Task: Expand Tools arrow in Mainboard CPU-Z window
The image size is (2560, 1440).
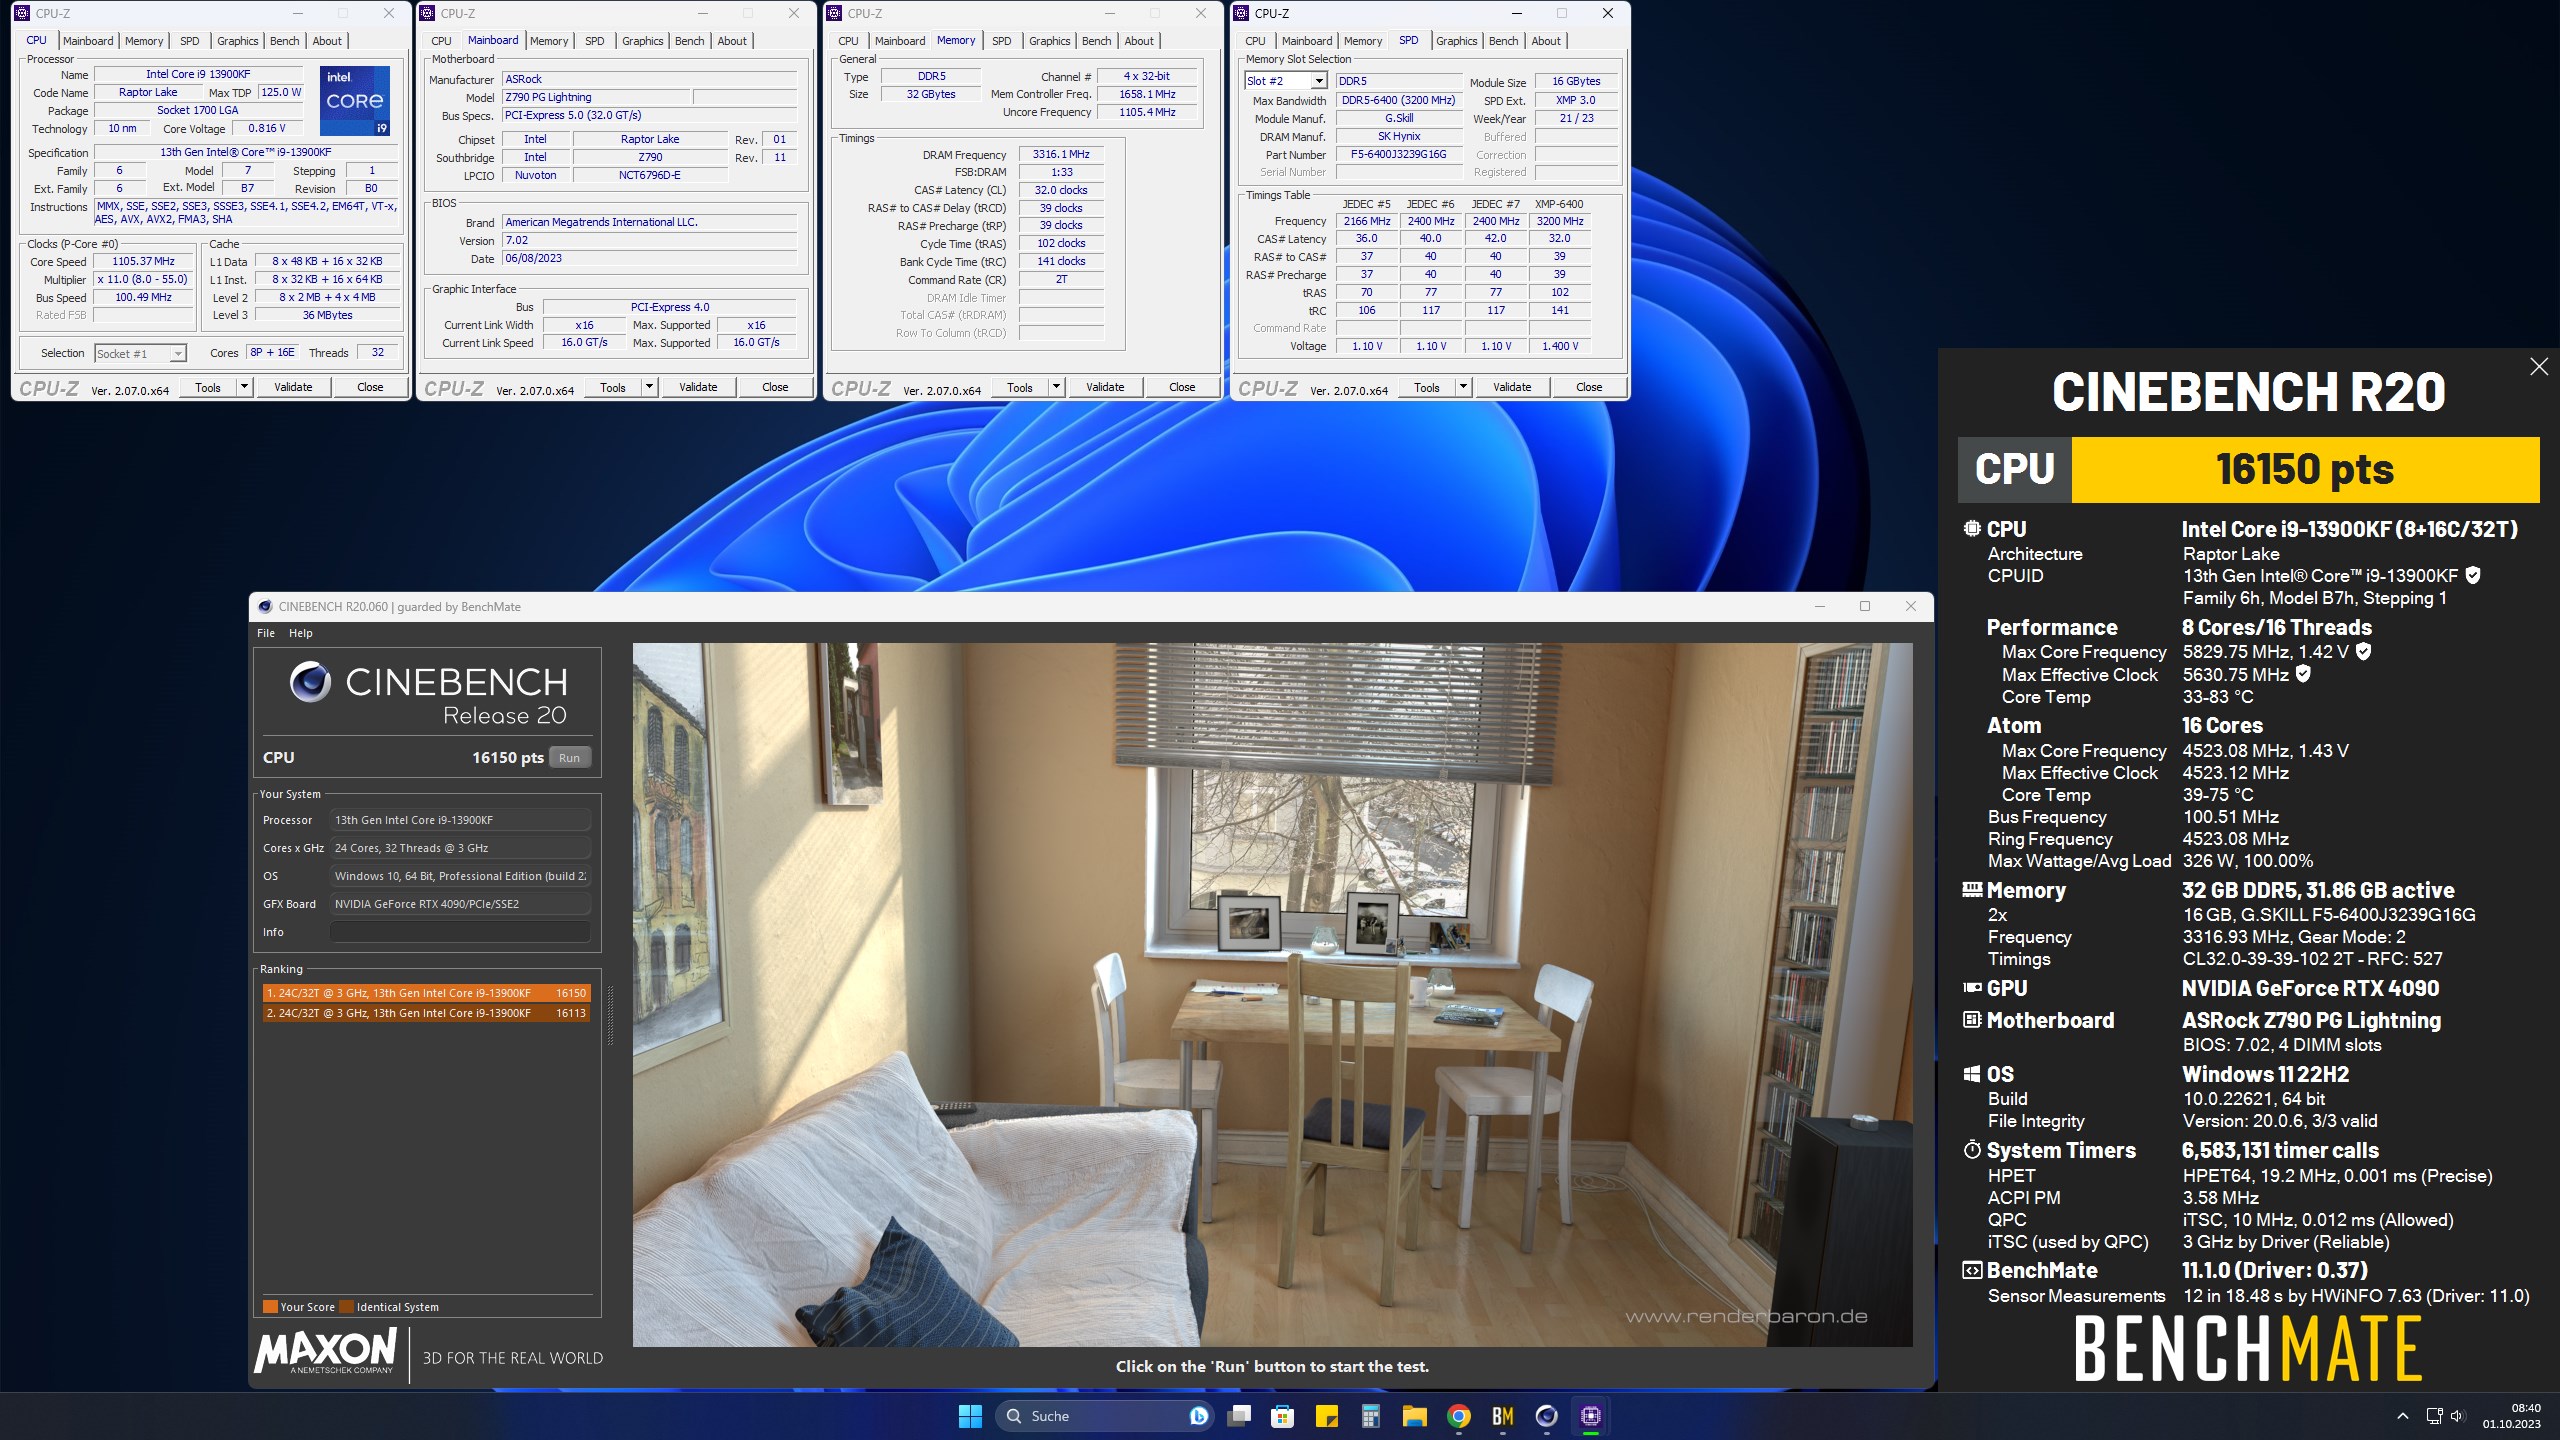Action: pos(649,387)
